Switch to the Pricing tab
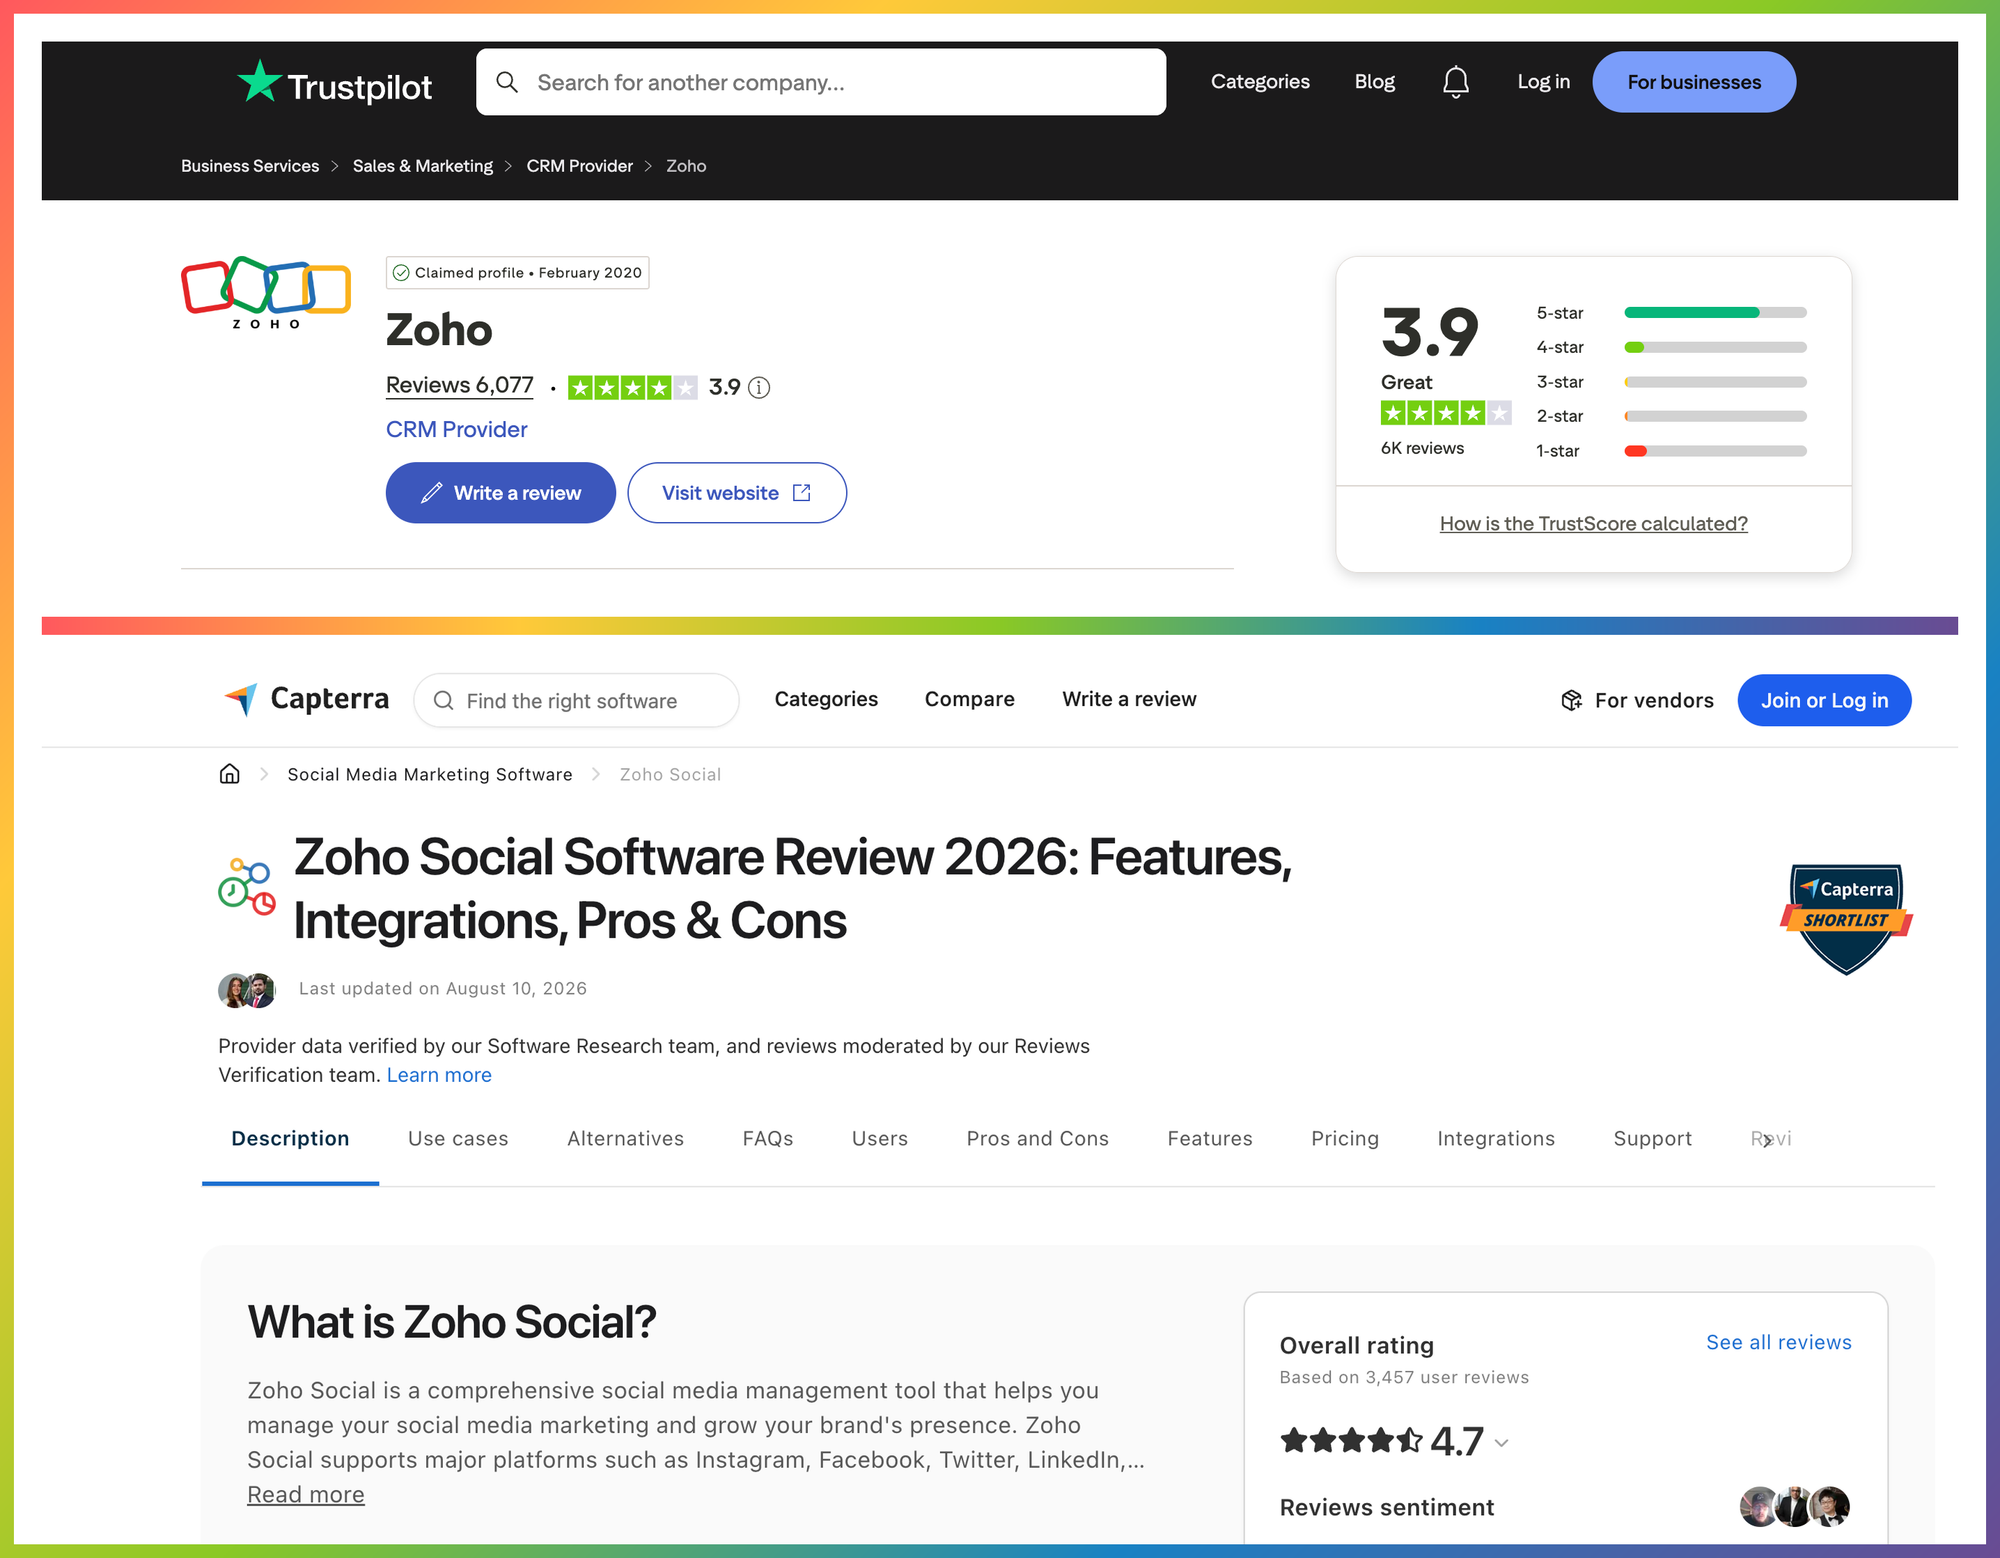This screenshot has width=2000, height=1558. tap(1345, 1139)
